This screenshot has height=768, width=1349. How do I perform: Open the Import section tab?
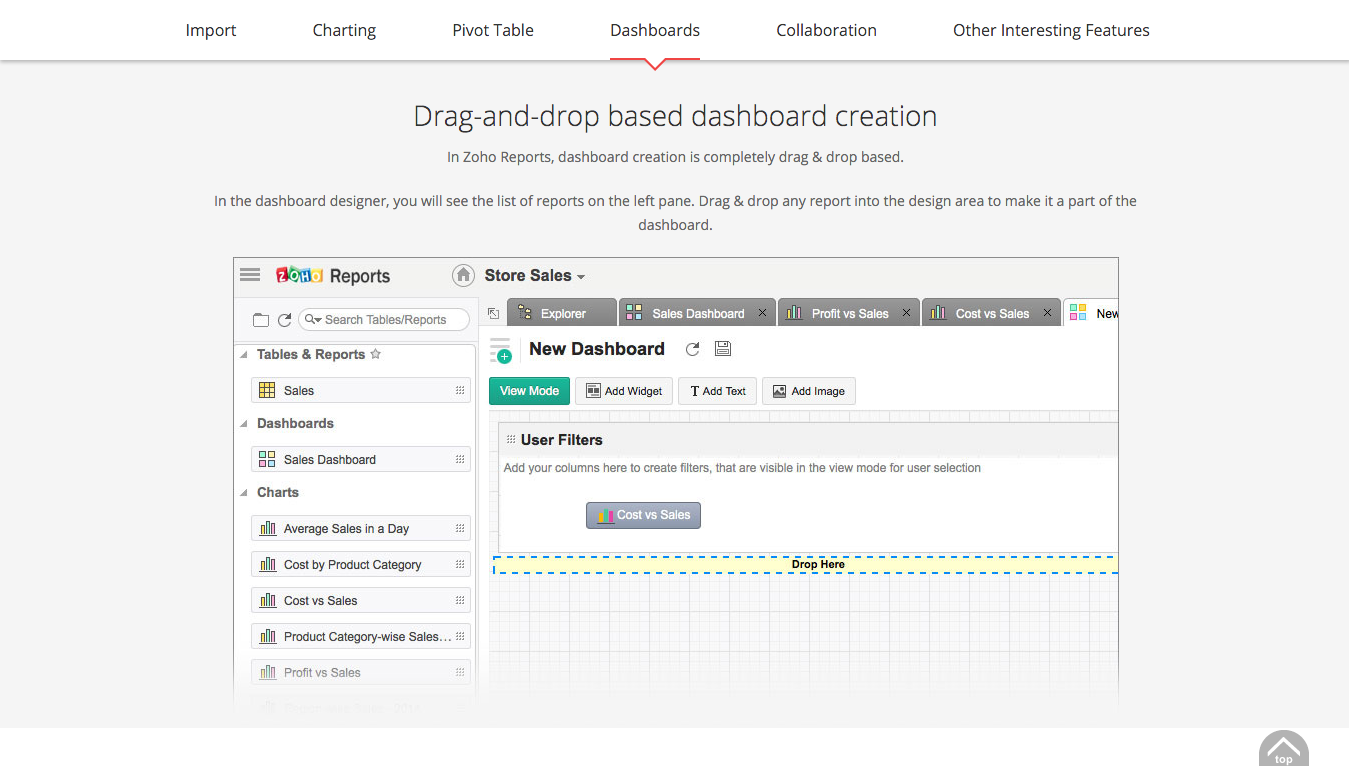[x=211, y=30]
